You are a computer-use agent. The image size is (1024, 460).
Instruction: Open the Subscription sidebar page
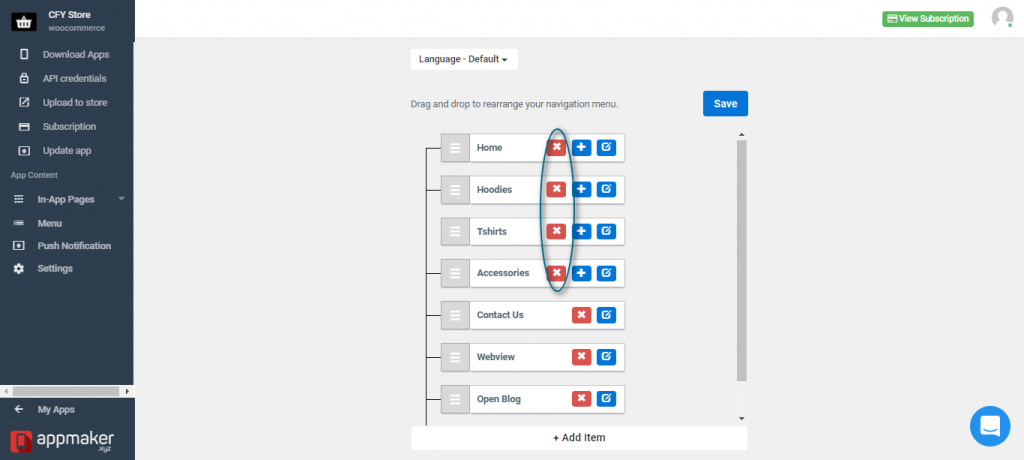(x=69, y=127)
